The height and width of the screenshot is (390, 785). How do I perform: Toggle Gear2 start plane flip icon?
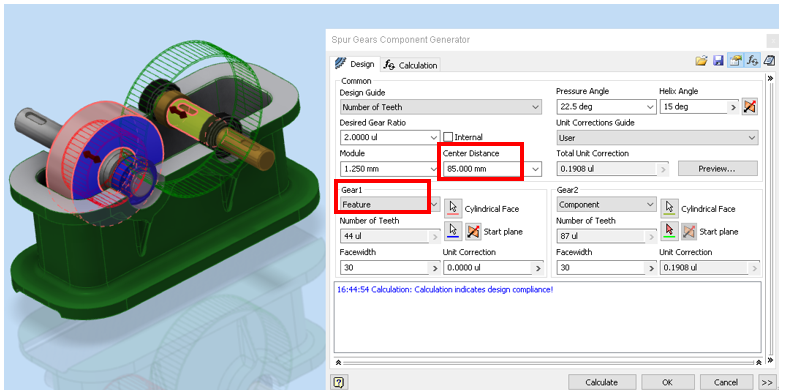tap(689, 231)
